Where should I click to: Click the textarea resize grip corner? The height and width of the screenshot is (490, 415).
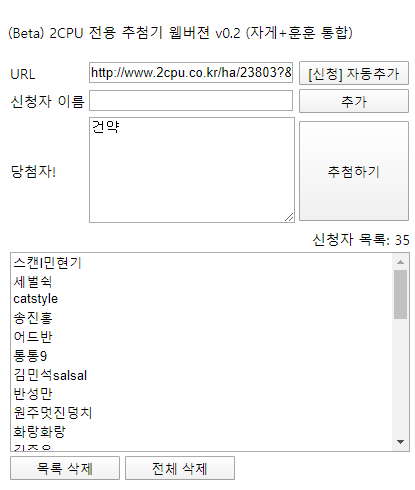pyautogui.click(x=289, y=217)
